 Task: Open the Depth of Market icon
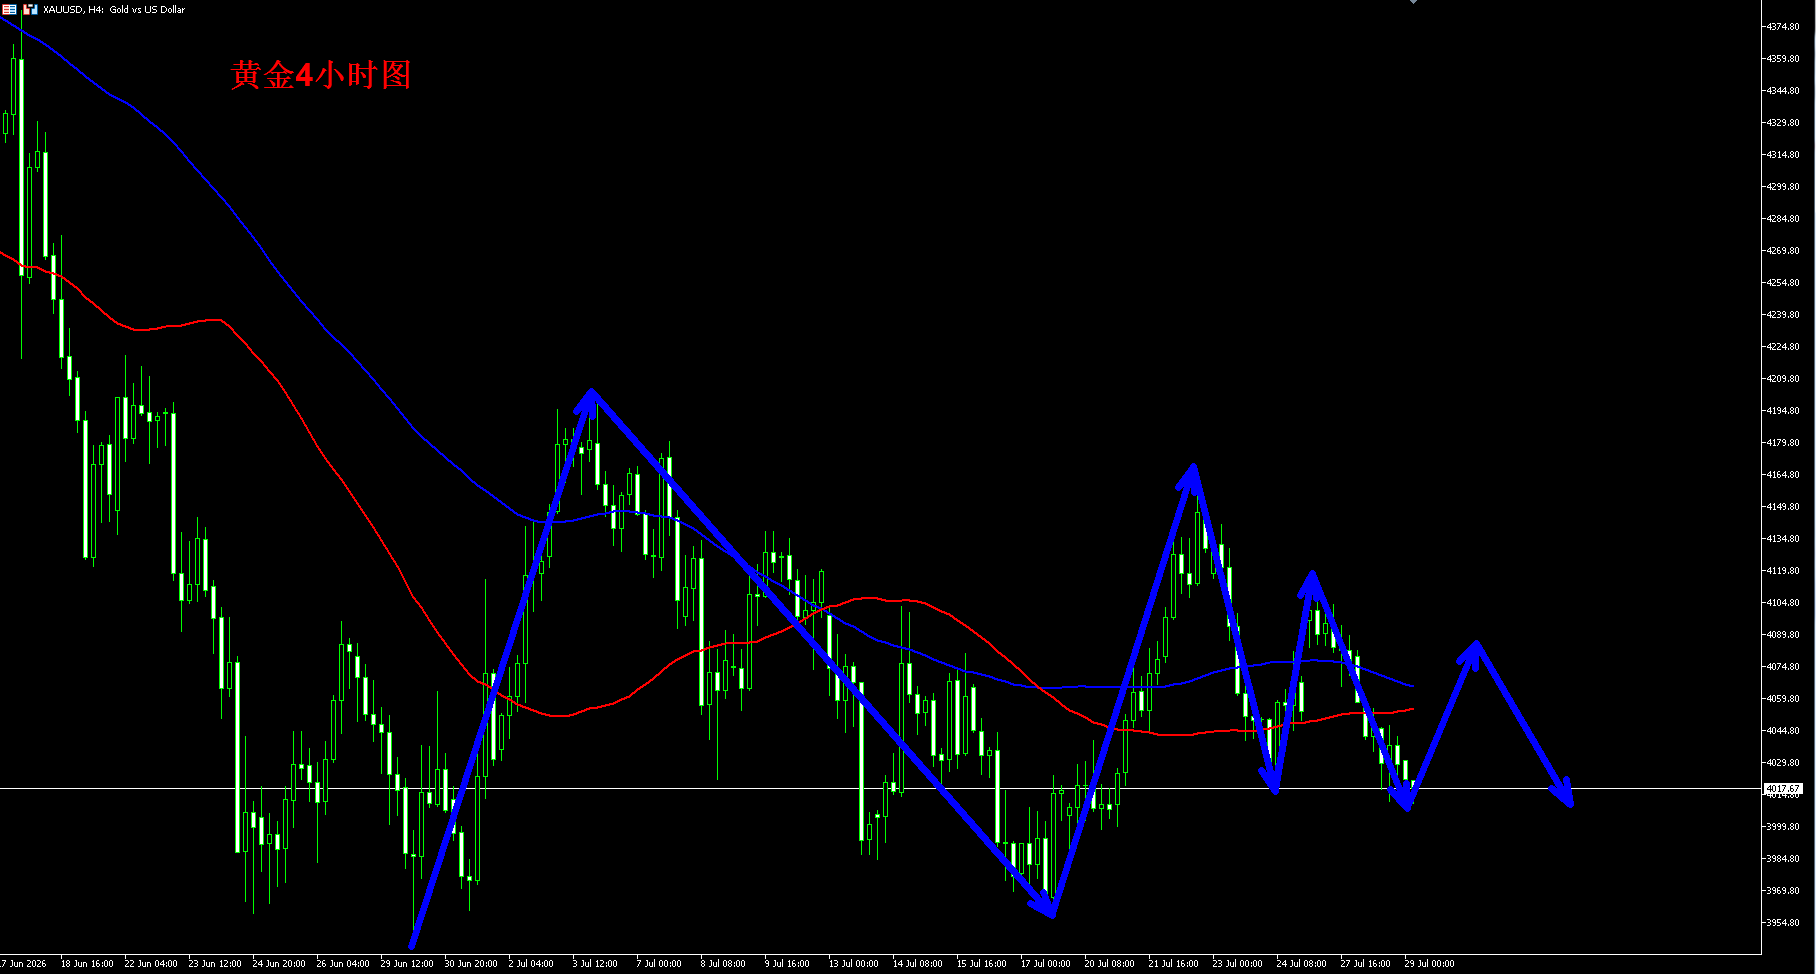tap(31, 9)
